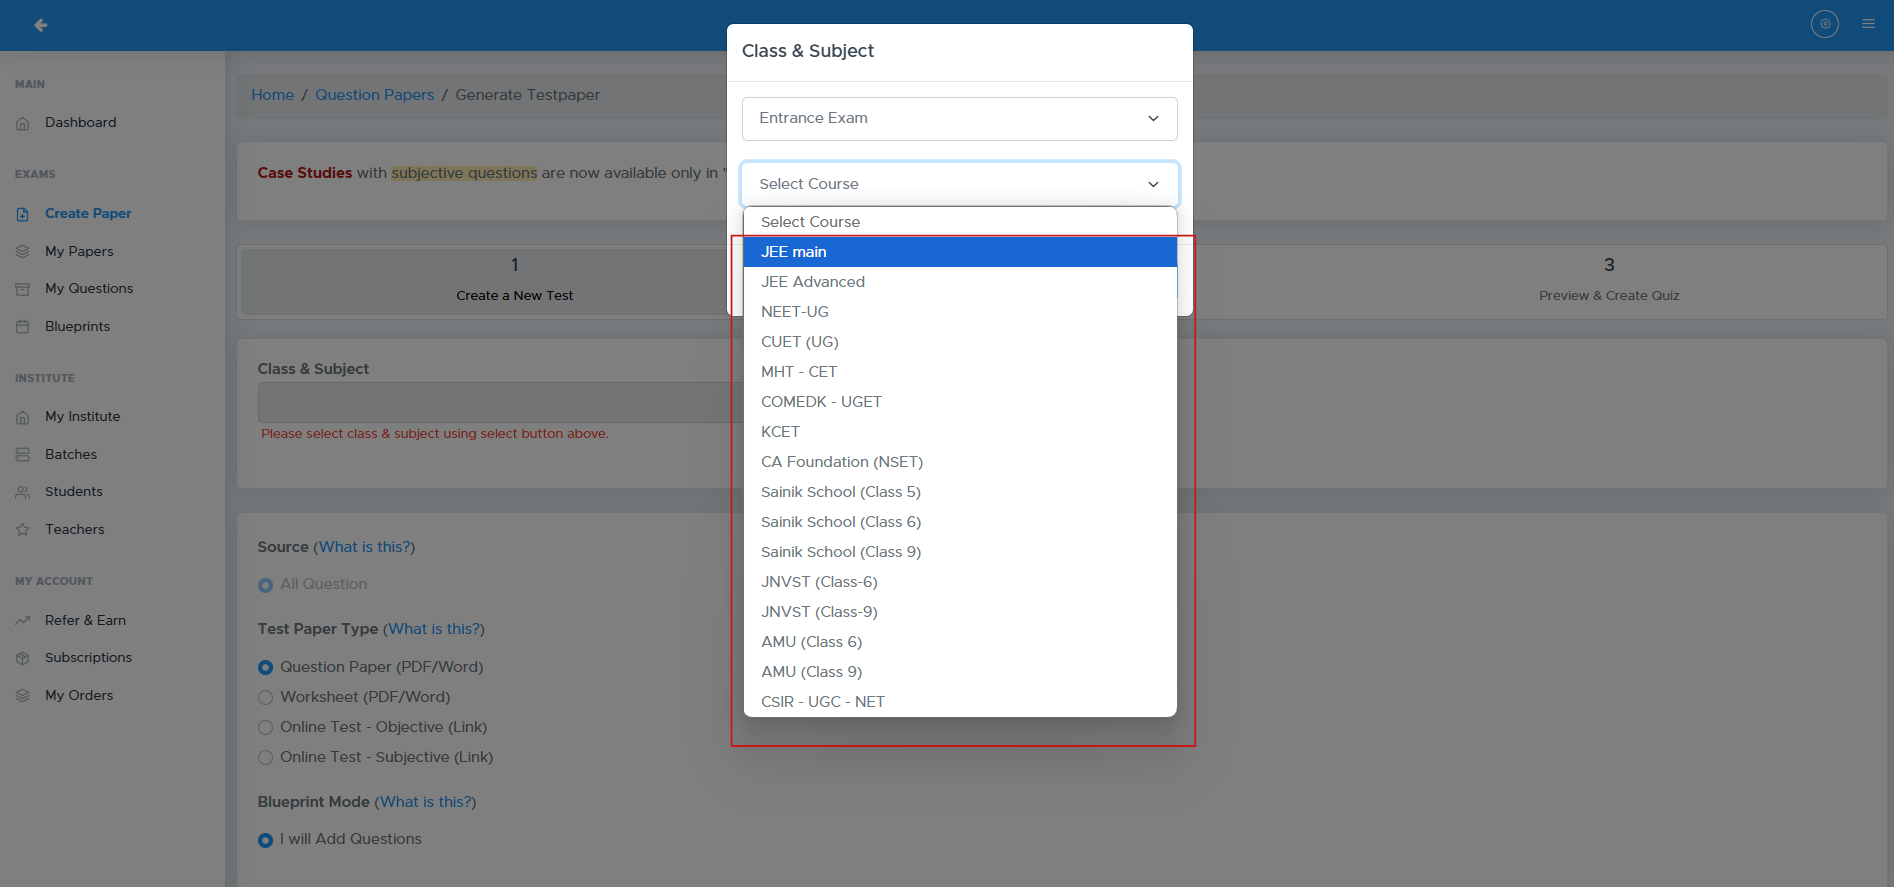Click the back arrow icon in header
This screenshot has width=1894, height=887.
40,25
